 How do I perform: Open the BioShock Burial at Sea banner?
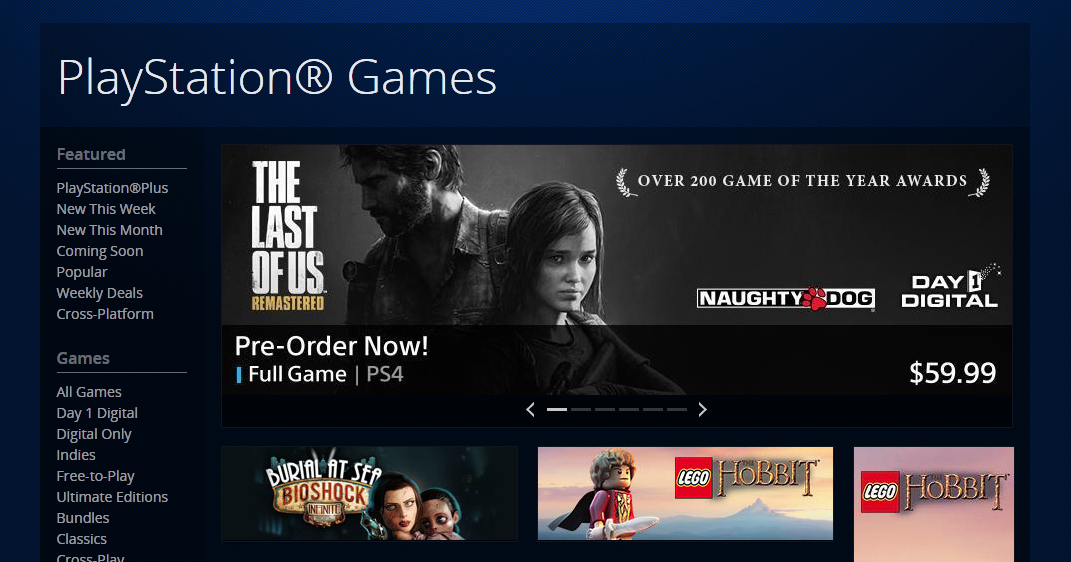[370, 494]
